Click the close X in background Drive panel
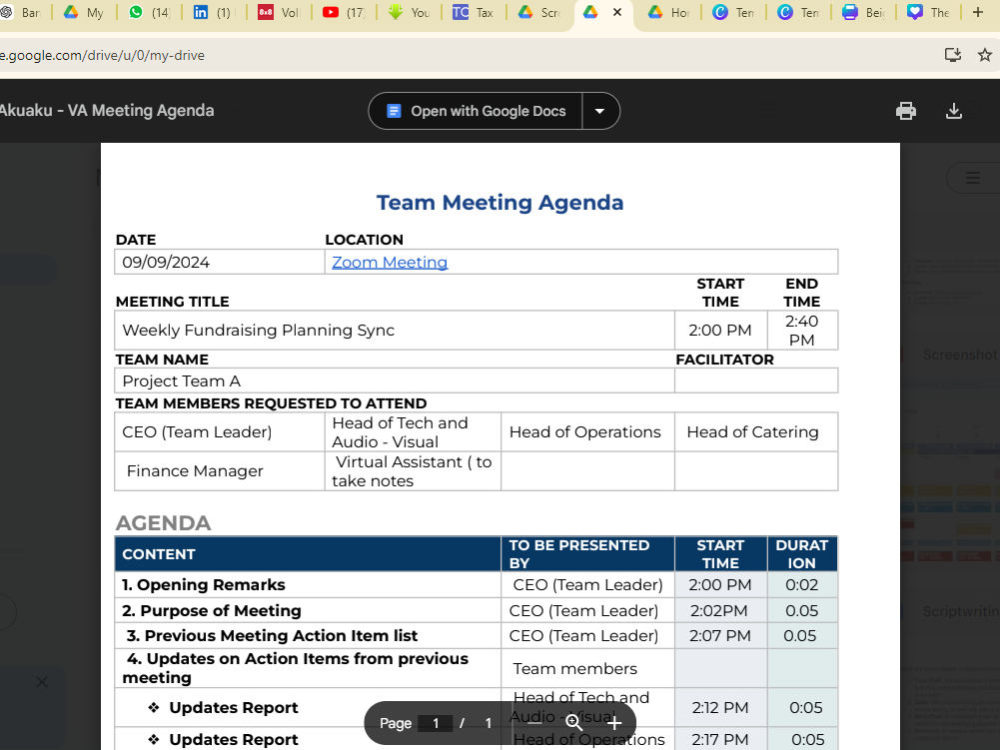 [42, 682]
